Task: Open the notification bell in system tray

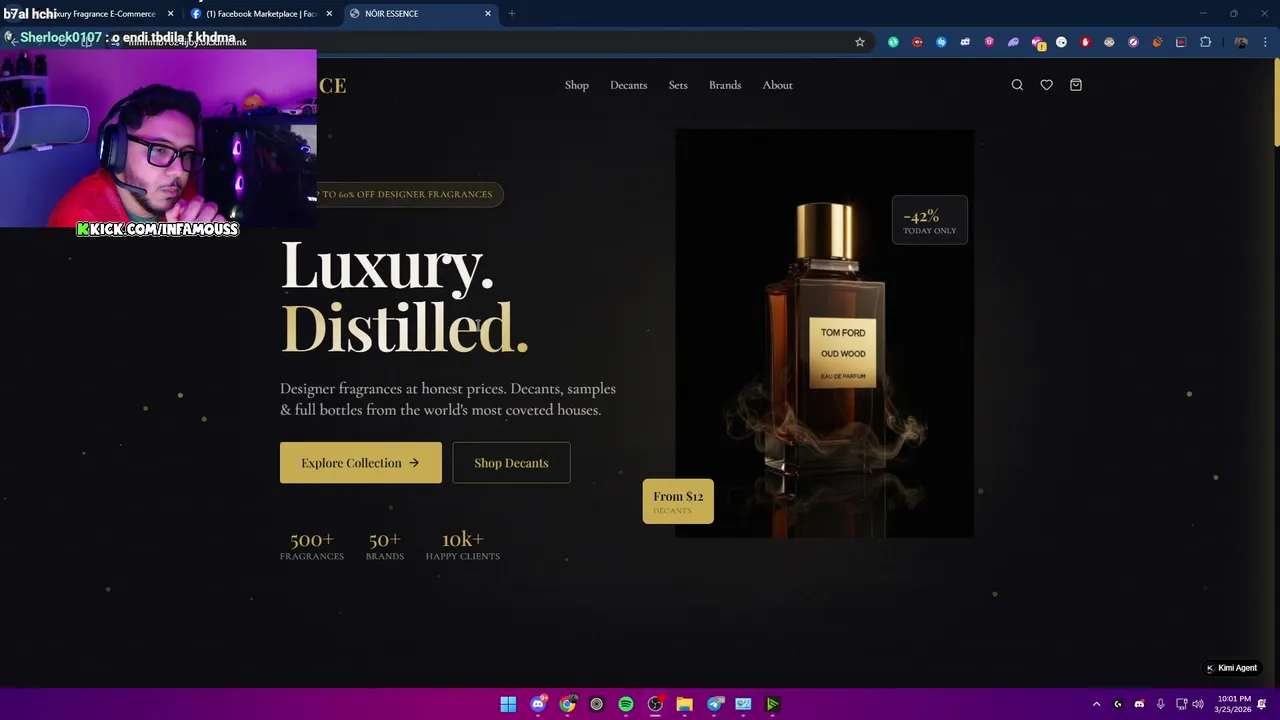Action: (x=1262, y=704)
